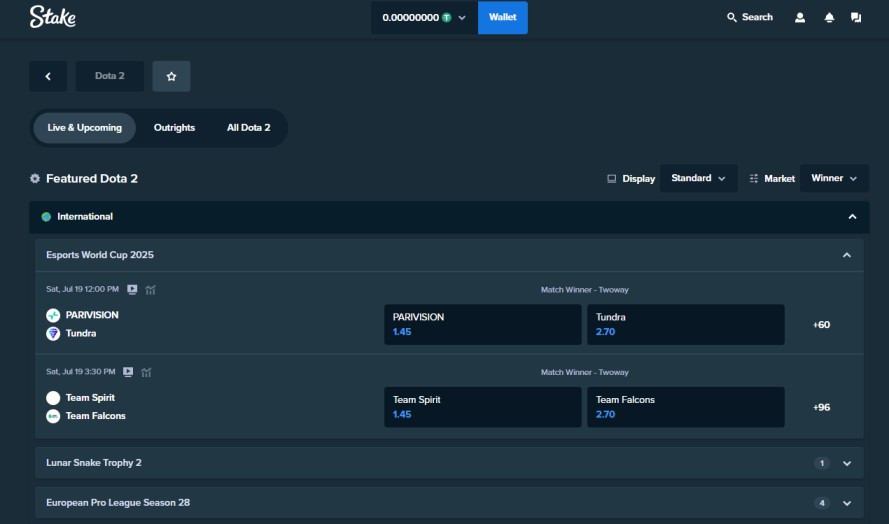Open +96 more markets for Team Spirit match
This screenshot has height=524, width=889.
(x=821, y=407)
